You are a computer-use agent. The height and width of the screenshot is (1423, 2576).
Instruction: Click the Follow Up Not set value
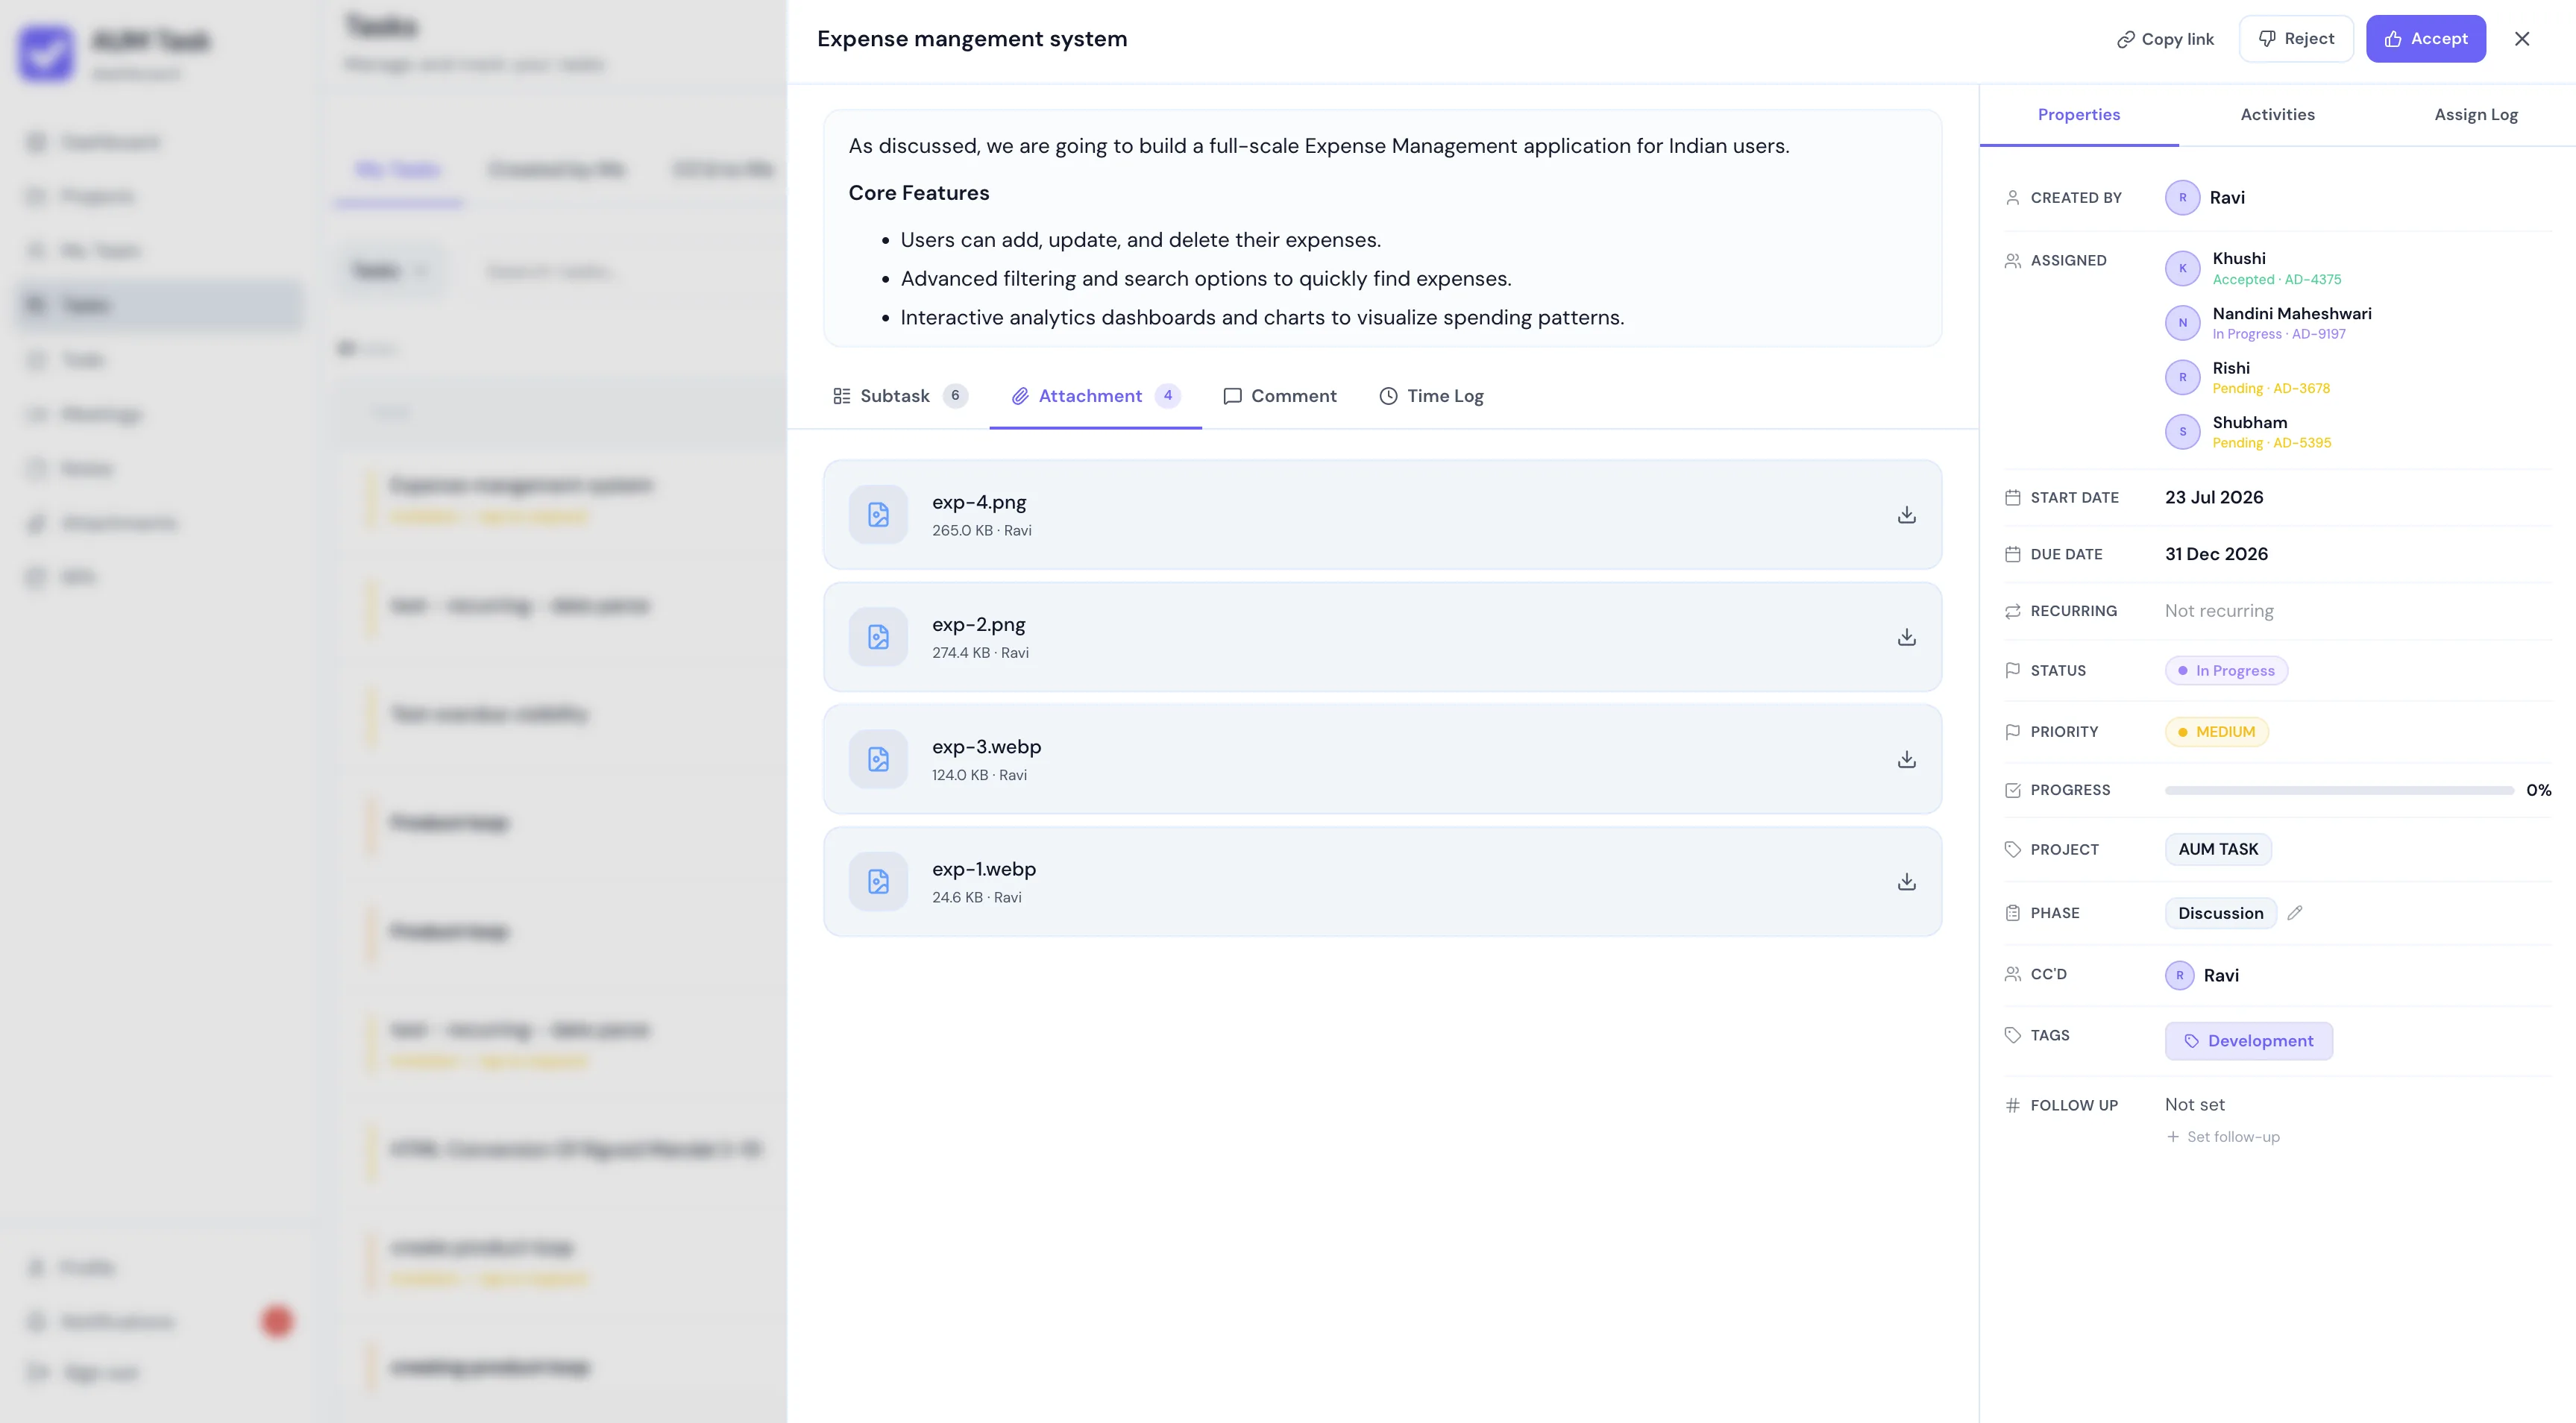pos(2194,1105)
